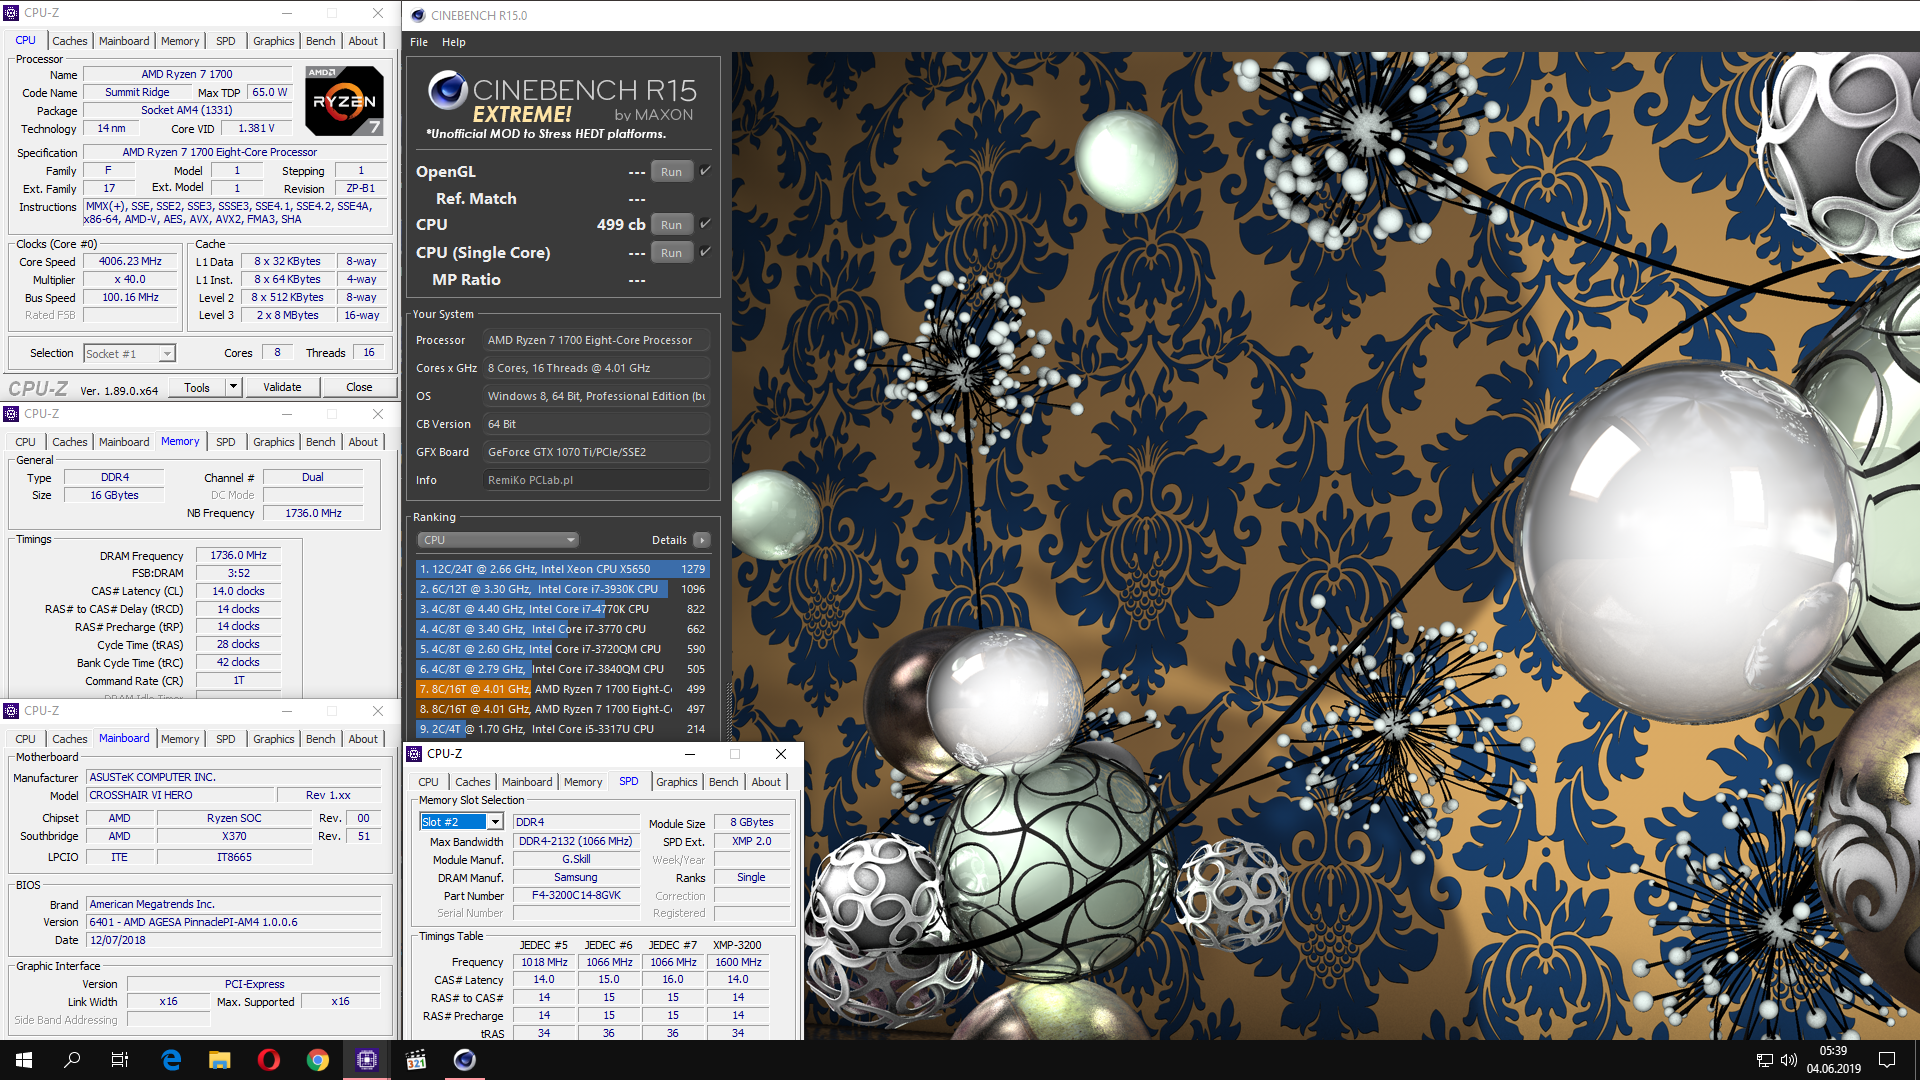This screenshot has width=1920, height=1080.
Task: Click the Tools button in CPU-Z
Action: [x=197, y=387]
